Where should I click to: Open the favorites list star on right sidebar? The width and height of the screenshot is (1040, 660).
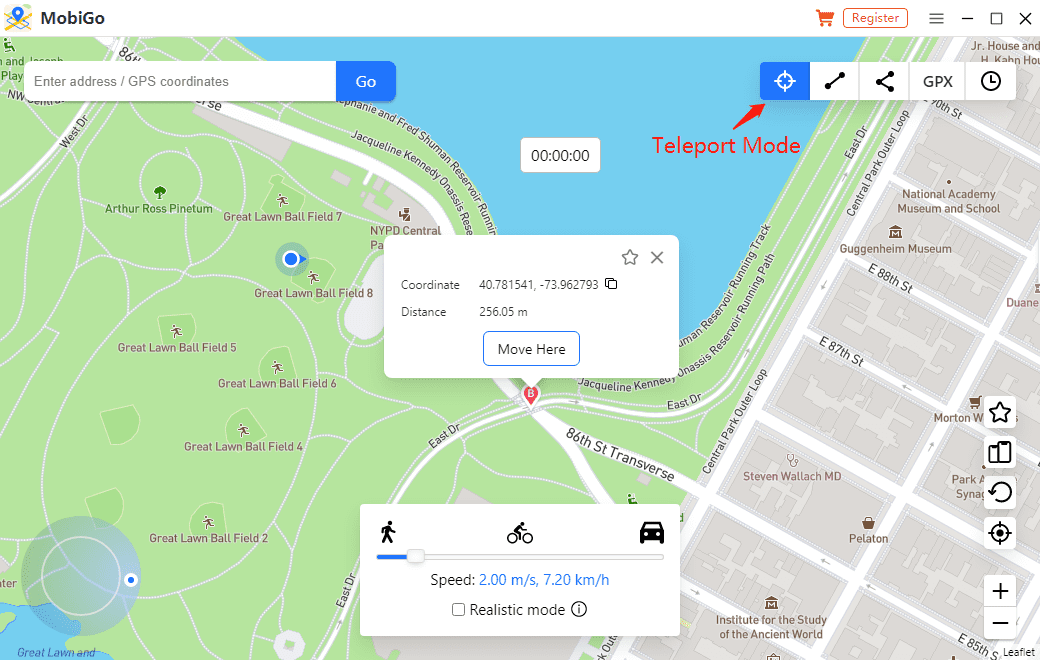point(1000,412)
